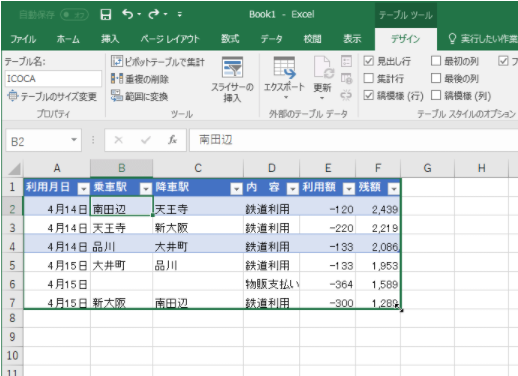Click the テーブル名 field containing ICOCA

click(x=53, y=79)
